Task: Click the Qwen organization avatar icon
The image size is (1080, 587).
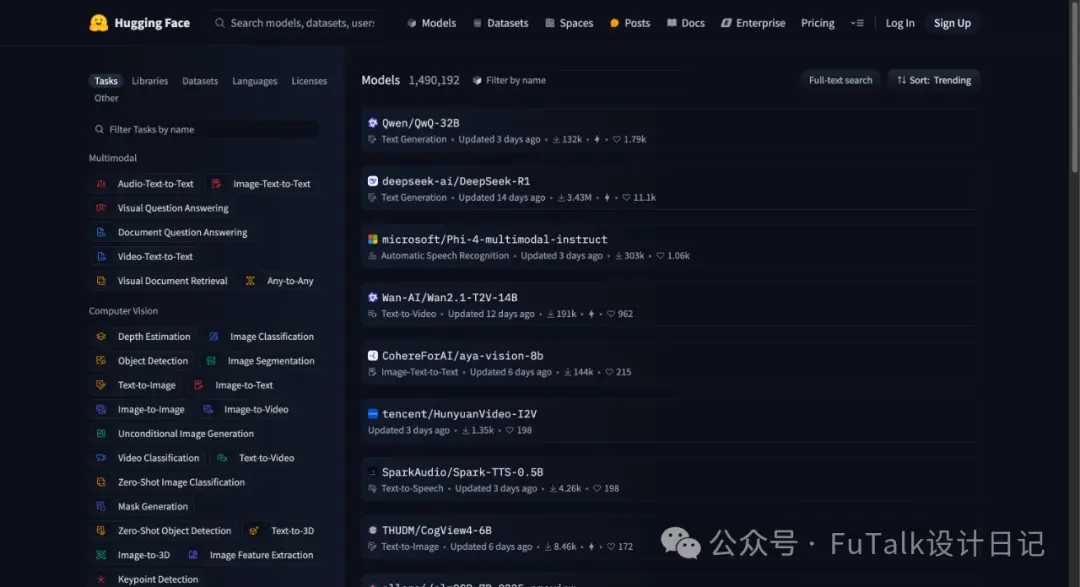Action: 373,123
